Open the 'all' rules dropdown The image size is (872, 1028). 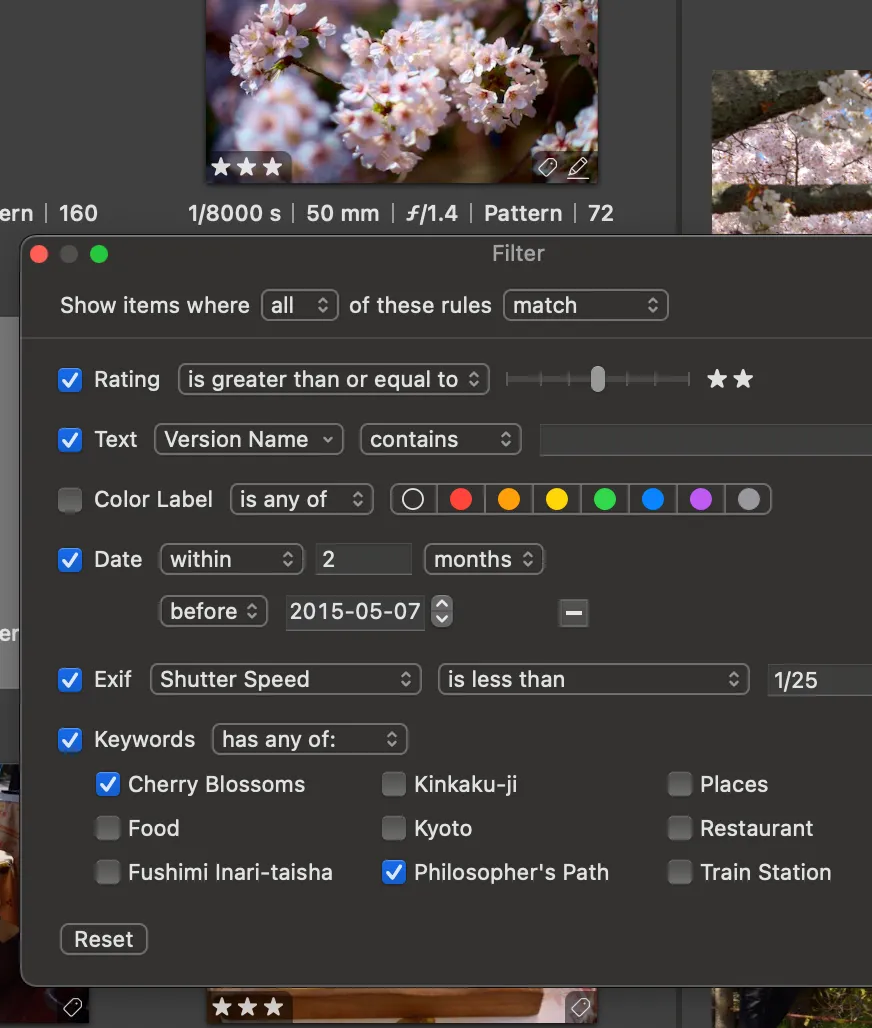click(x=299, y=305)
